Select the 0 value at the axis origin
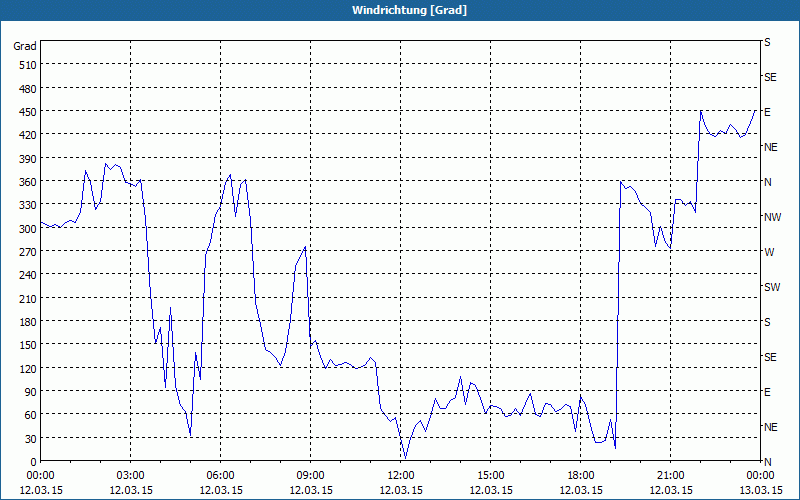The image size is (800, 500). tap(34, 462)
